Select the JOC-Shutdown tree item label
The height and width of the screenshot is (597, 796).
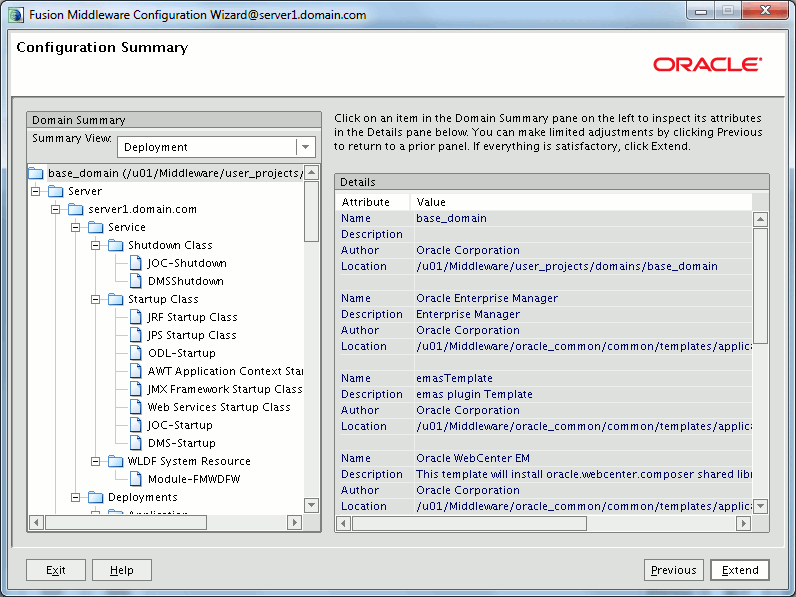tap(187, 263)
